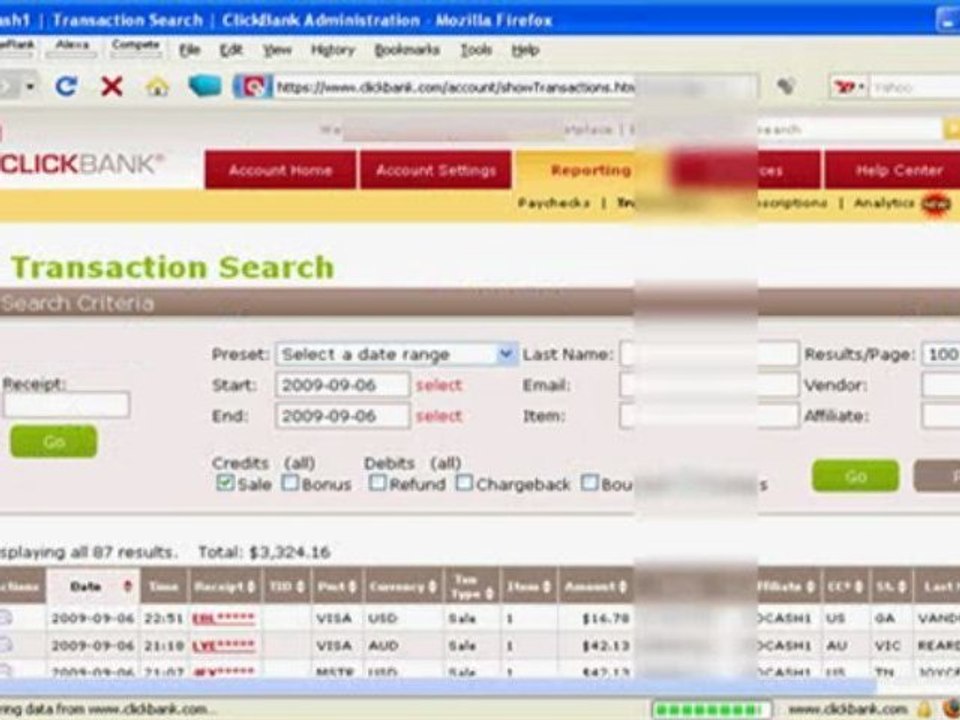Viewport: 960px width, 720px height.
Task: Sort by the TID column header
Action: pos(287,586)
